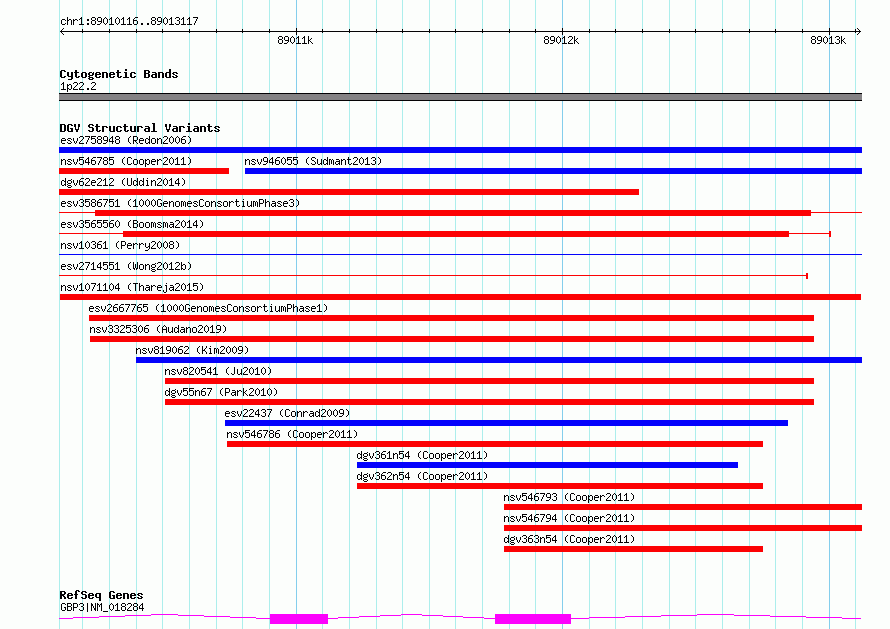Click the nsv546794 (Cooper2011) variant label
Screen dimensions: 890x629
569,518
